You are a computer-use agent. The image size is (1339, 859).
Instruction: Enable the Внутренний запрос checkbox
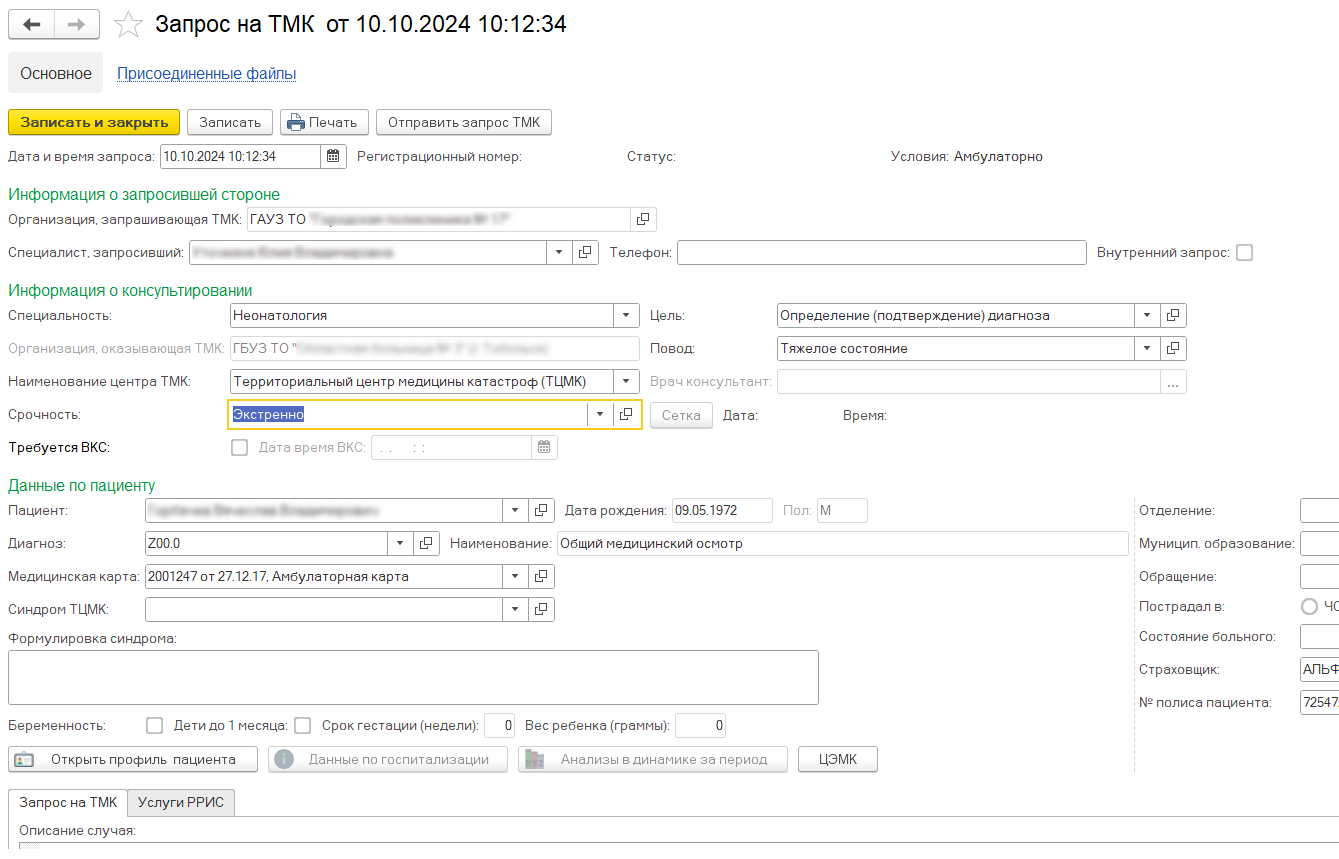(1244, 253)
